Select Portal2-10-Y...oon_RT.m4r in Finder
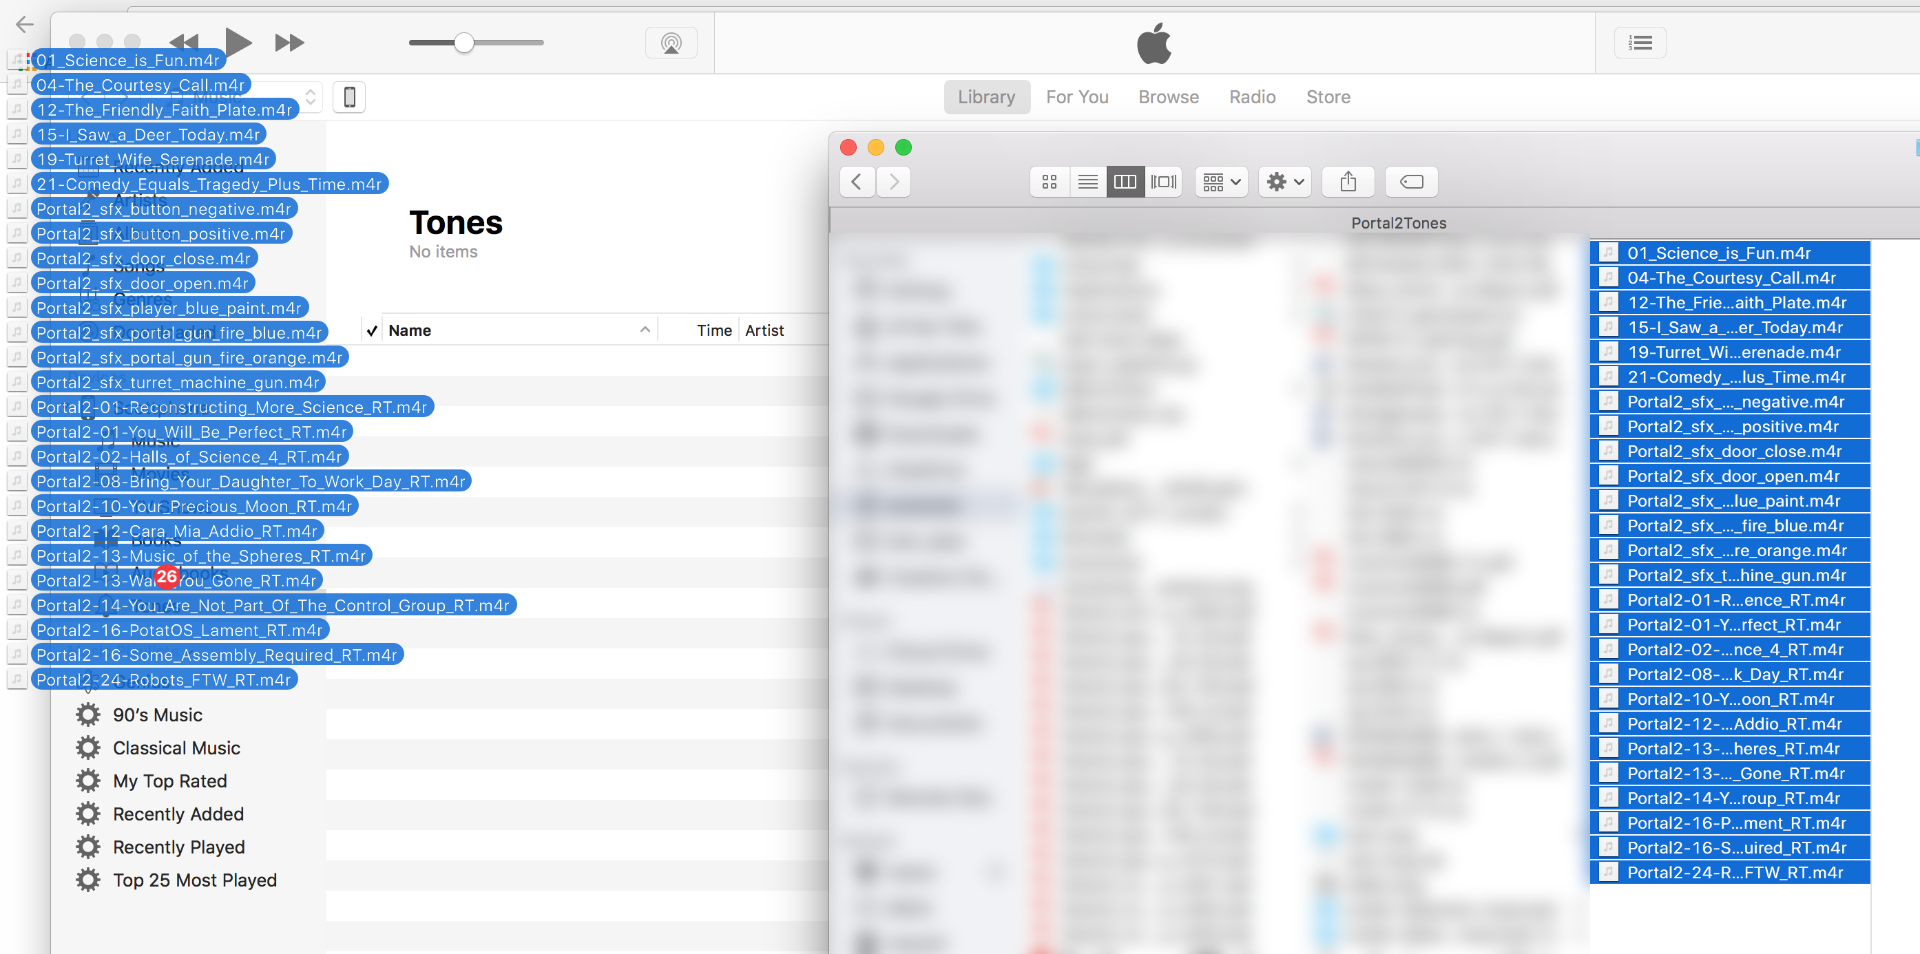 pos(1730,700)
